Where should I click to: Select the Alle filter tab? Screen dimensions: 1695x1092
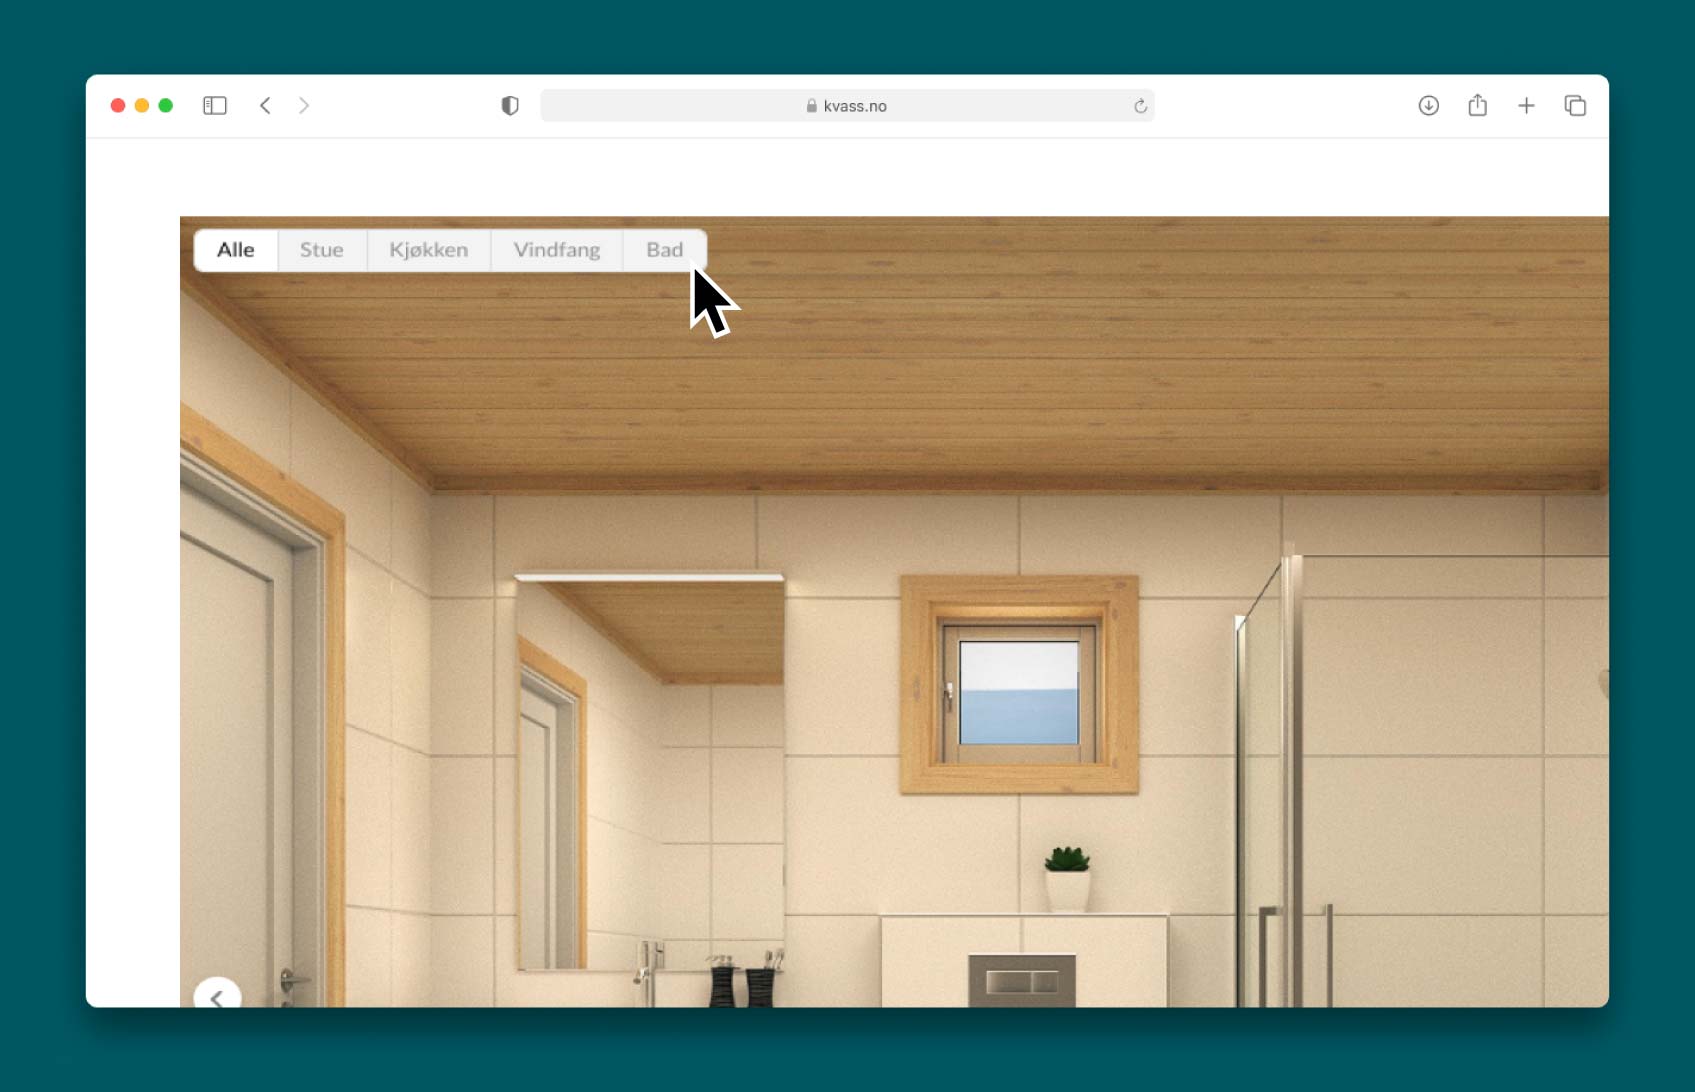point(236,250)
